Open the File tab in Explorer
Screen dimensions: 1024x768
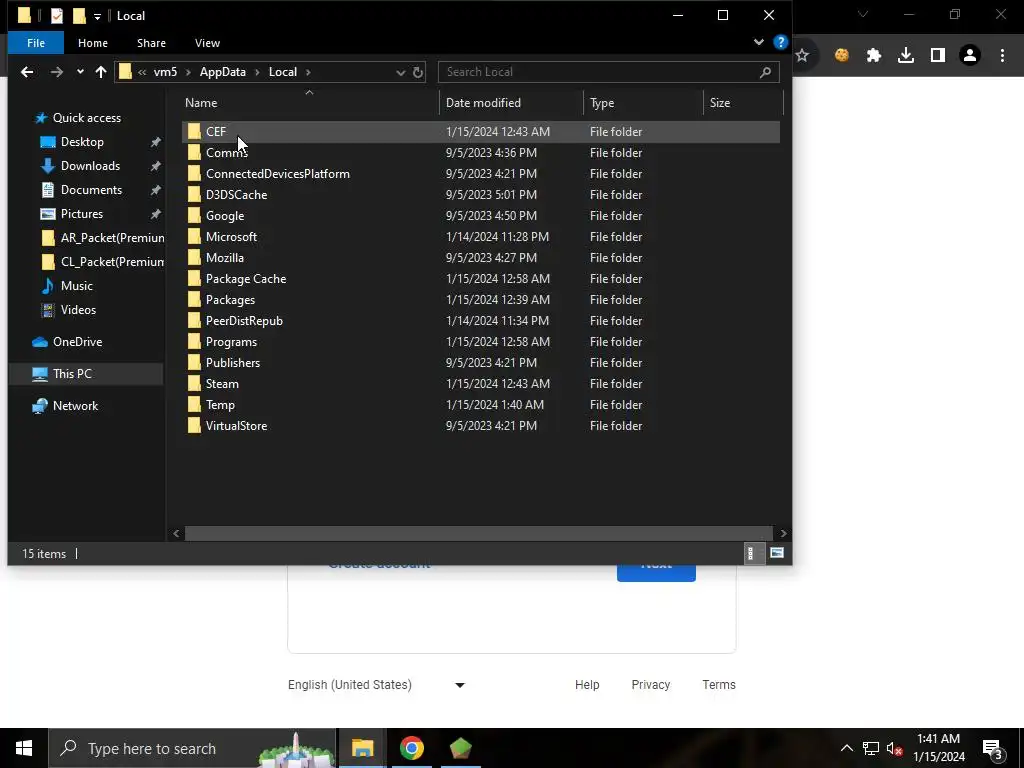point(36,43)
